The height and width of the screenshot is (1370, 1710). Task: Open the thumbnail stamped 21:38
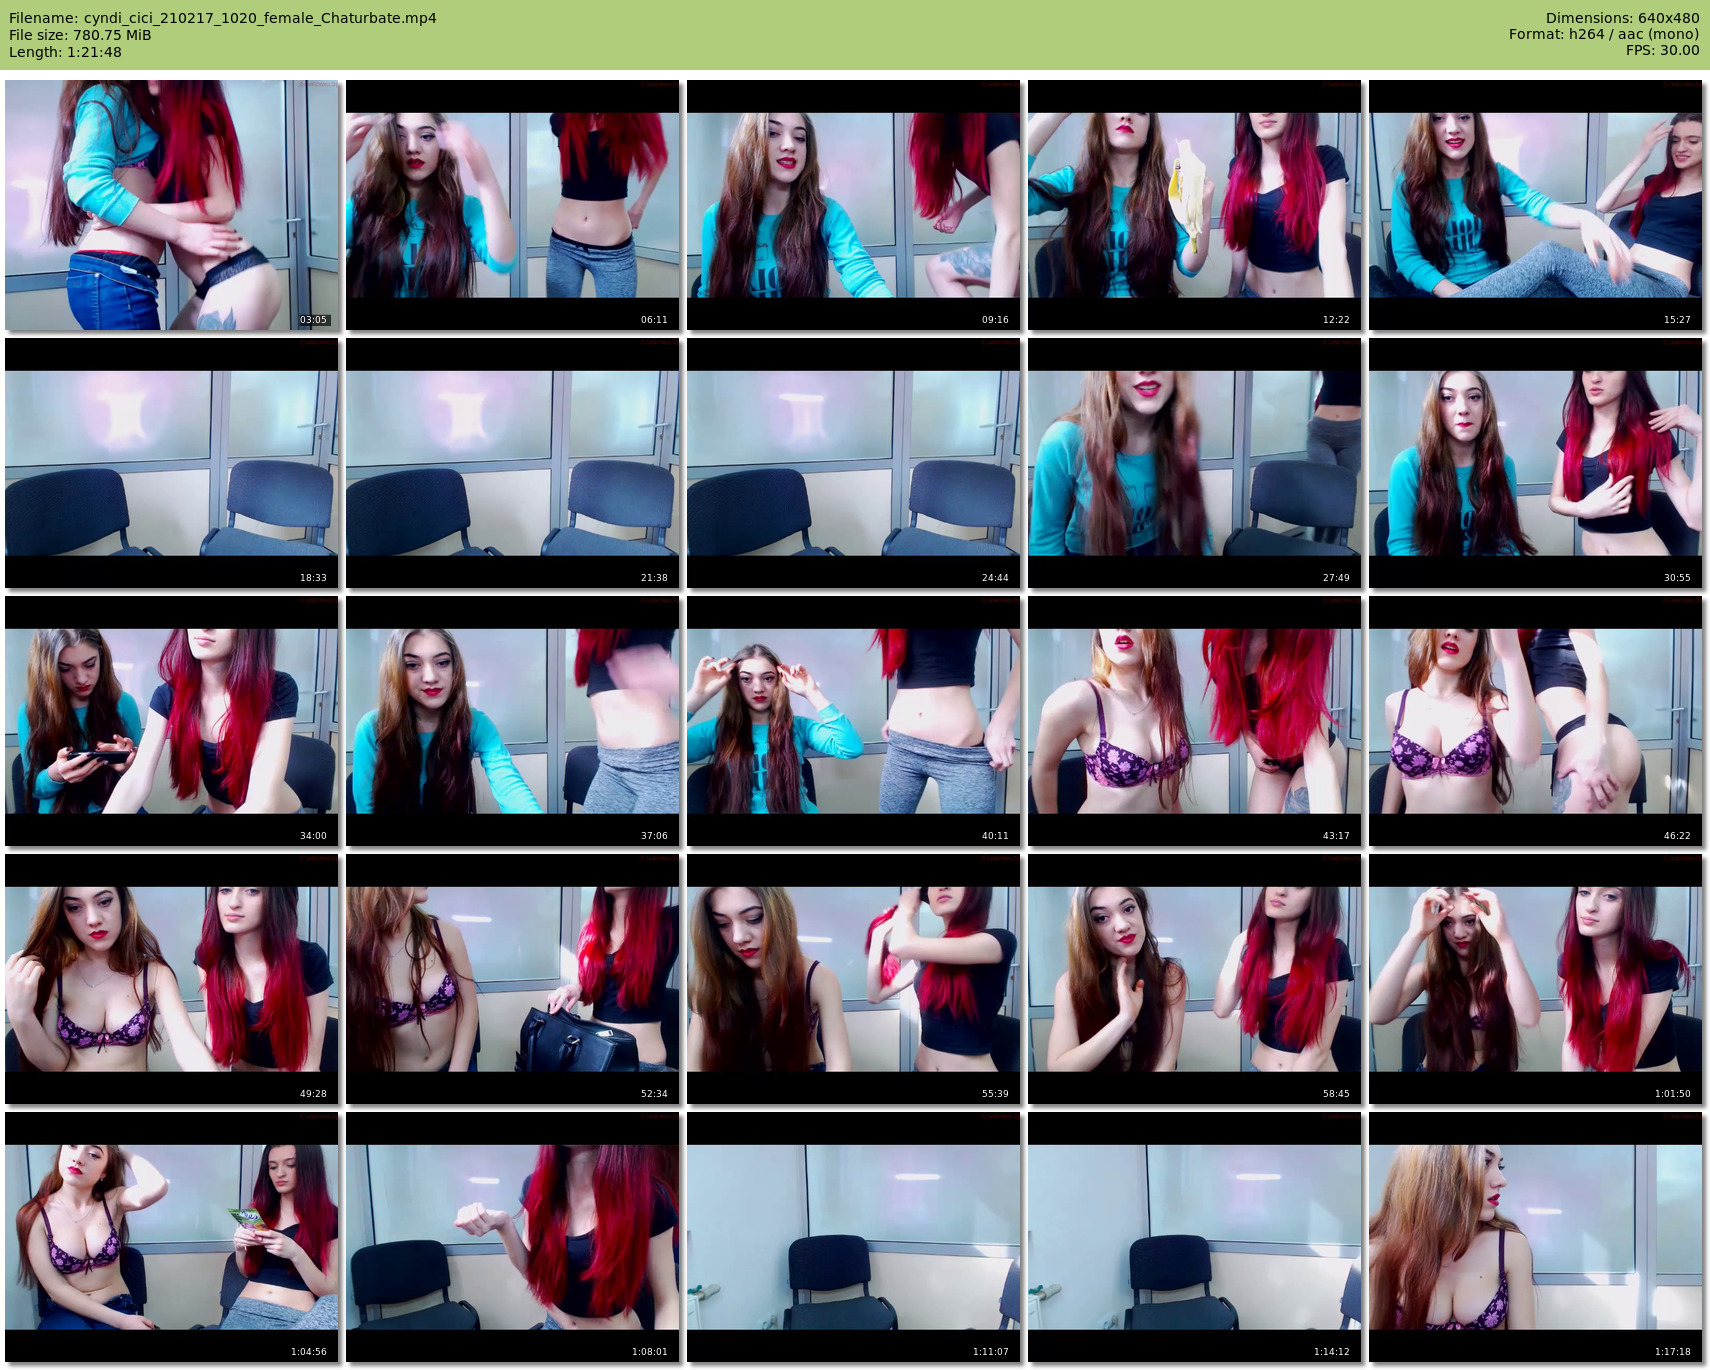(x=513, y=463)
